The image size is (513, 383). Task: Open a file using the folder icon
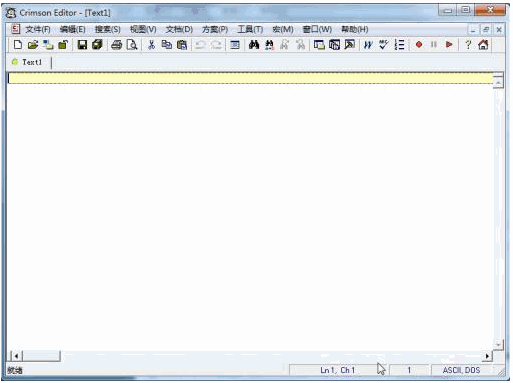coord(33,45)
